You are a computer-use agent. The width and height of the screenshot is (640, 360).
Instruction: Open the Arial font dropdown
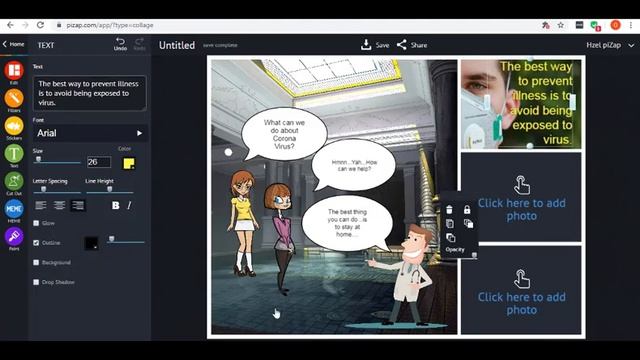(x=90, y=133)
